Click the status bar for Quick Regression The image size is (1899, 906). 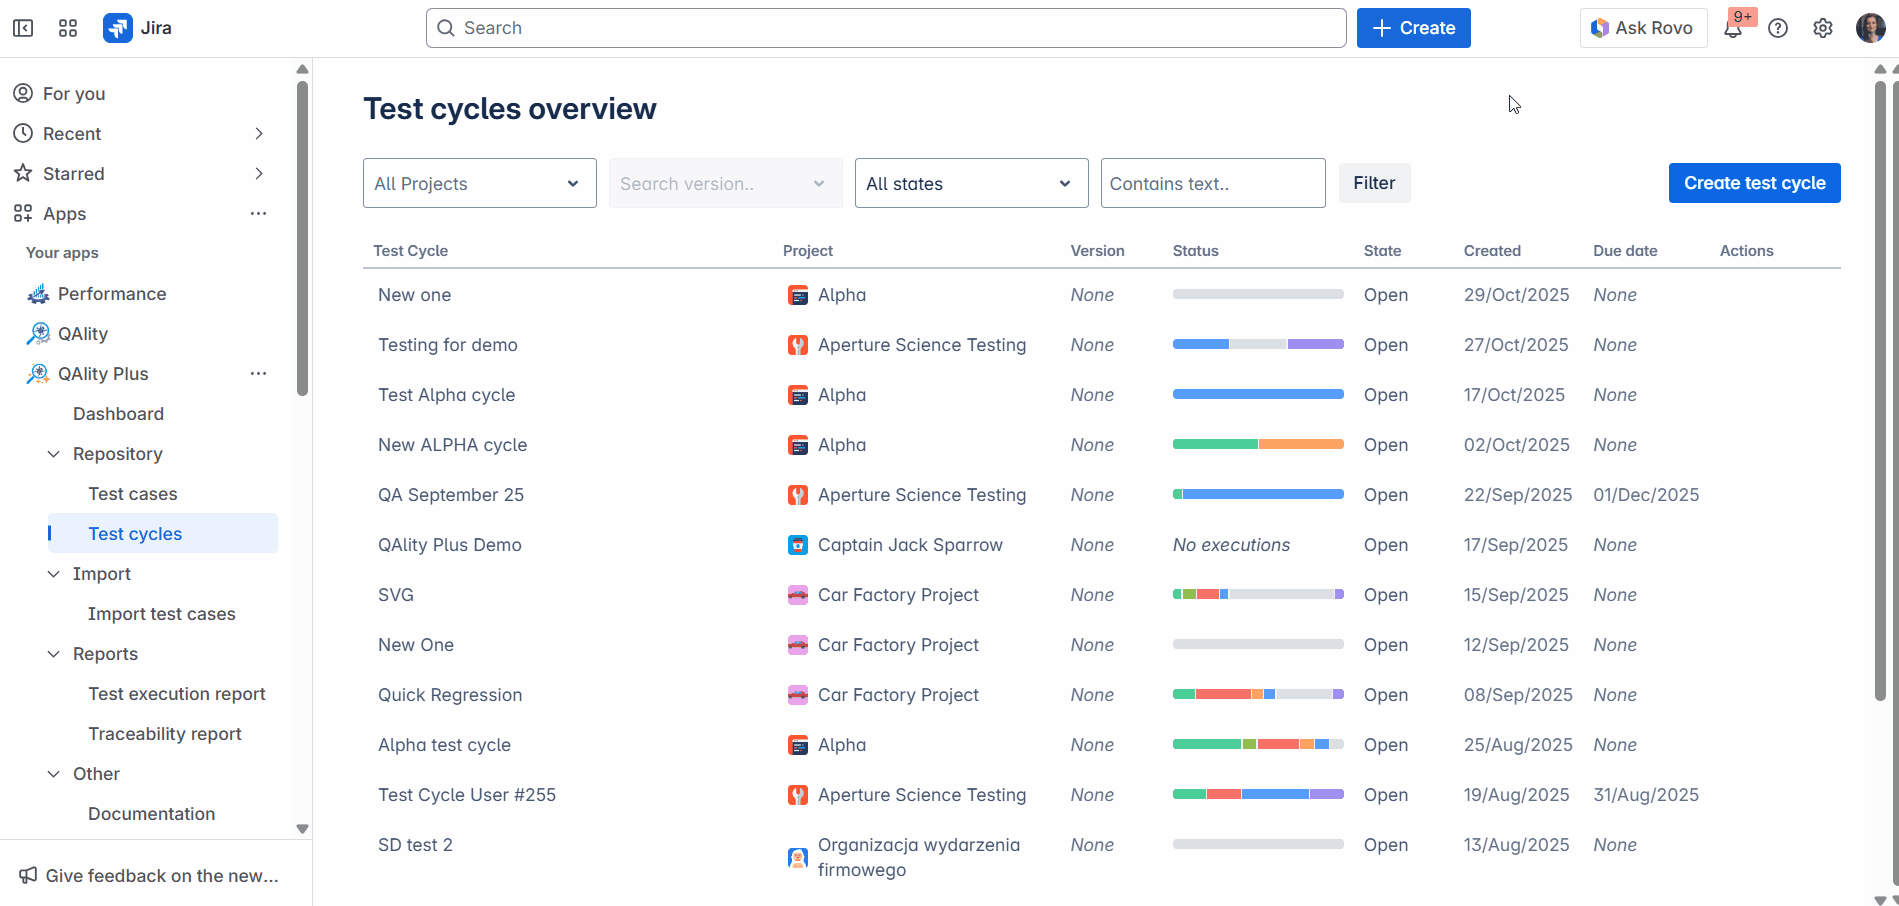(x=1258, y=694)
